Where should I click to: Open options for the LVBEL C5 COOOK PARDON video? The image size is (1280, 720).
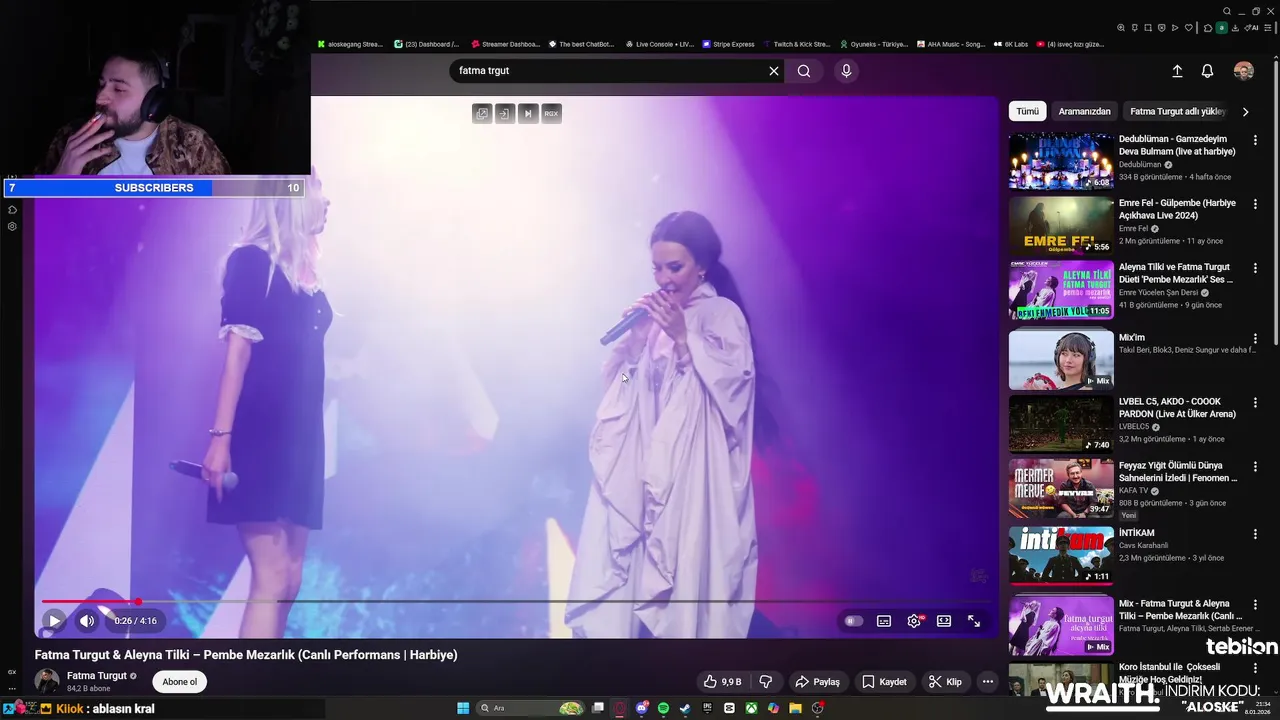coord(1255,403)
